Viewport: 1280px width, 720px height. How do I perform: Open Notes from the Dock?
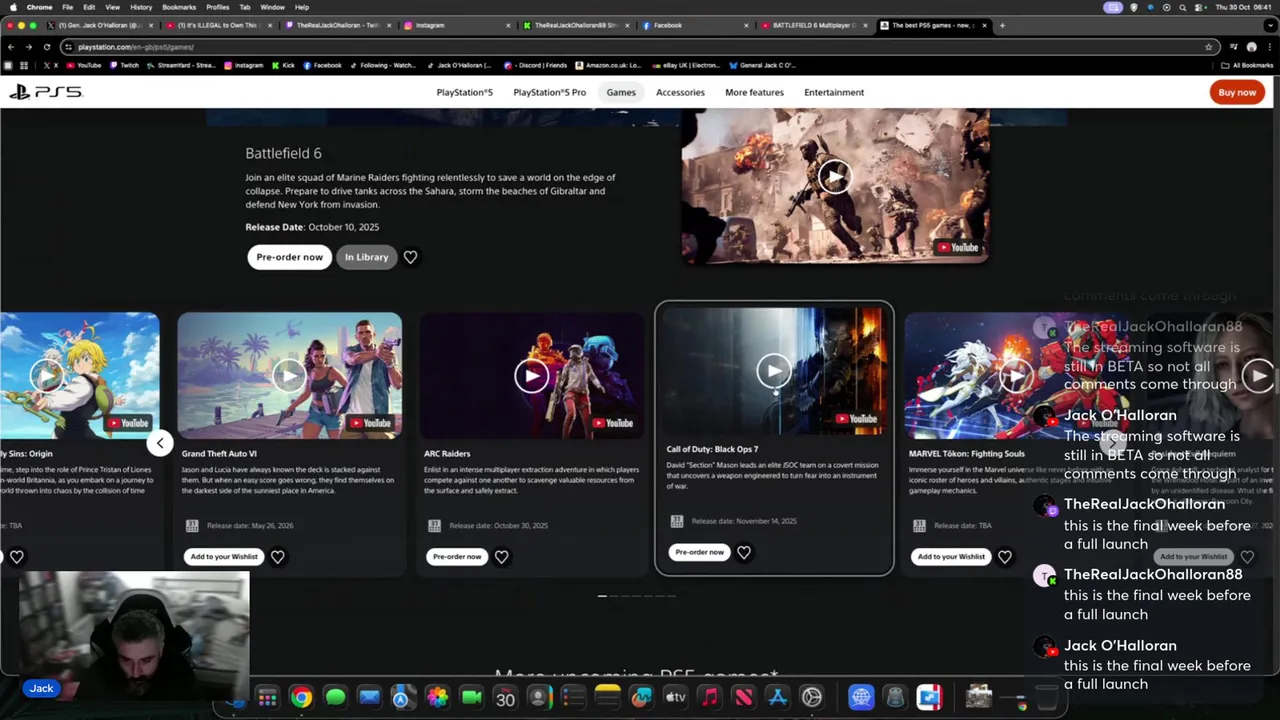pos(607,698)
